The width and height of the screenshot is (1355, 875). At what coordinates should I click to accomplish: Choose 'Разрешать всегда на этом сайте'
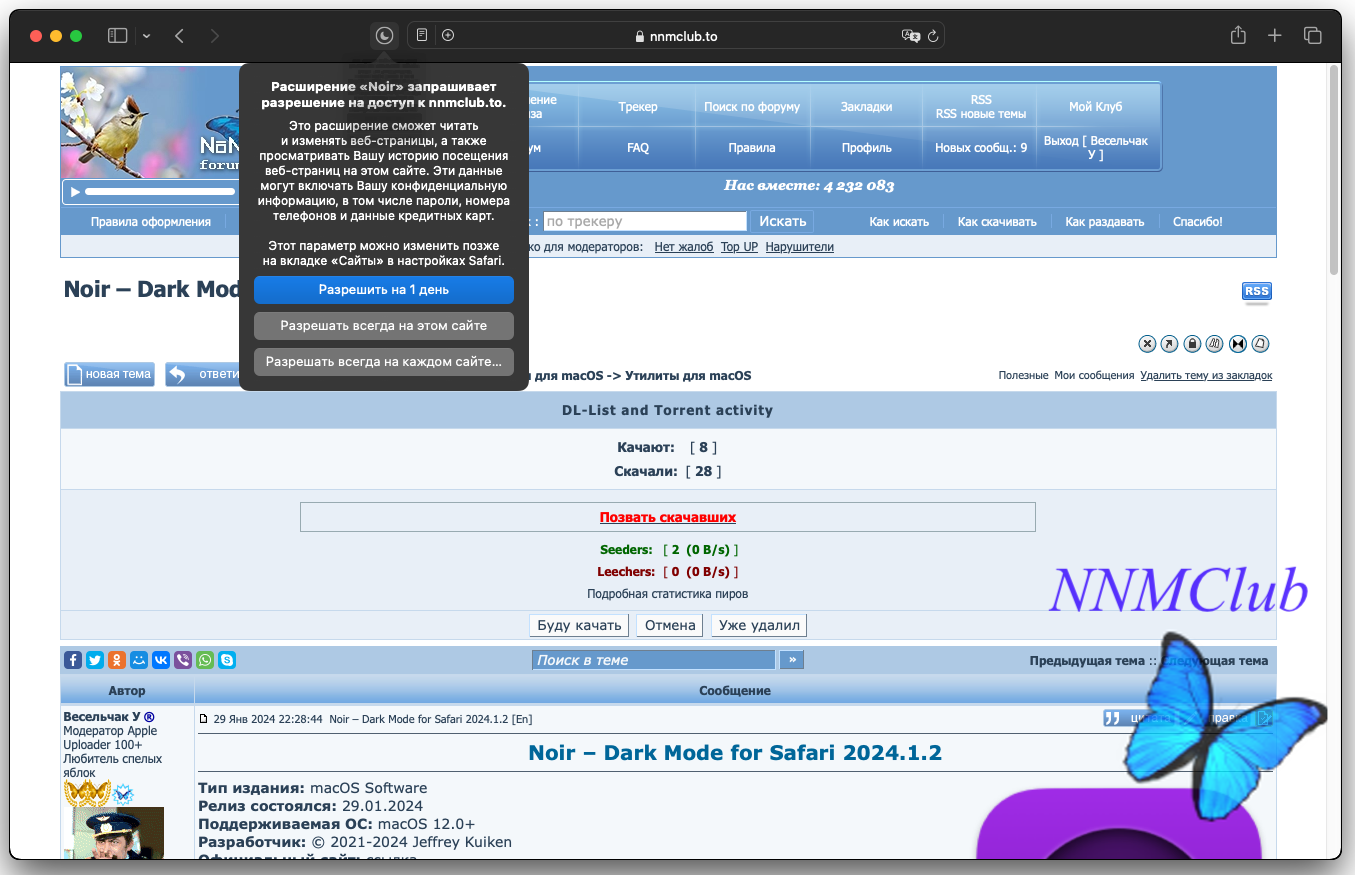[384, 326]
